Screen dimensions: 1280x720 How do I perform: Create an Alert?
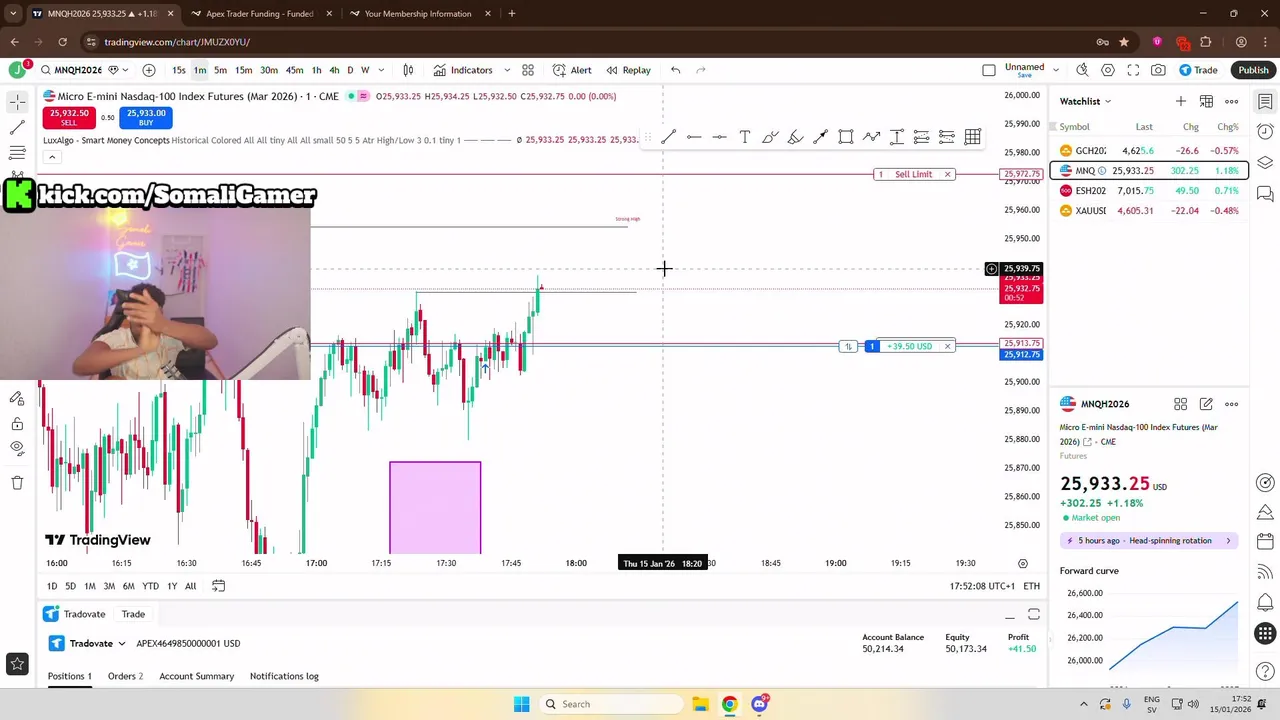tap(572, 70)
